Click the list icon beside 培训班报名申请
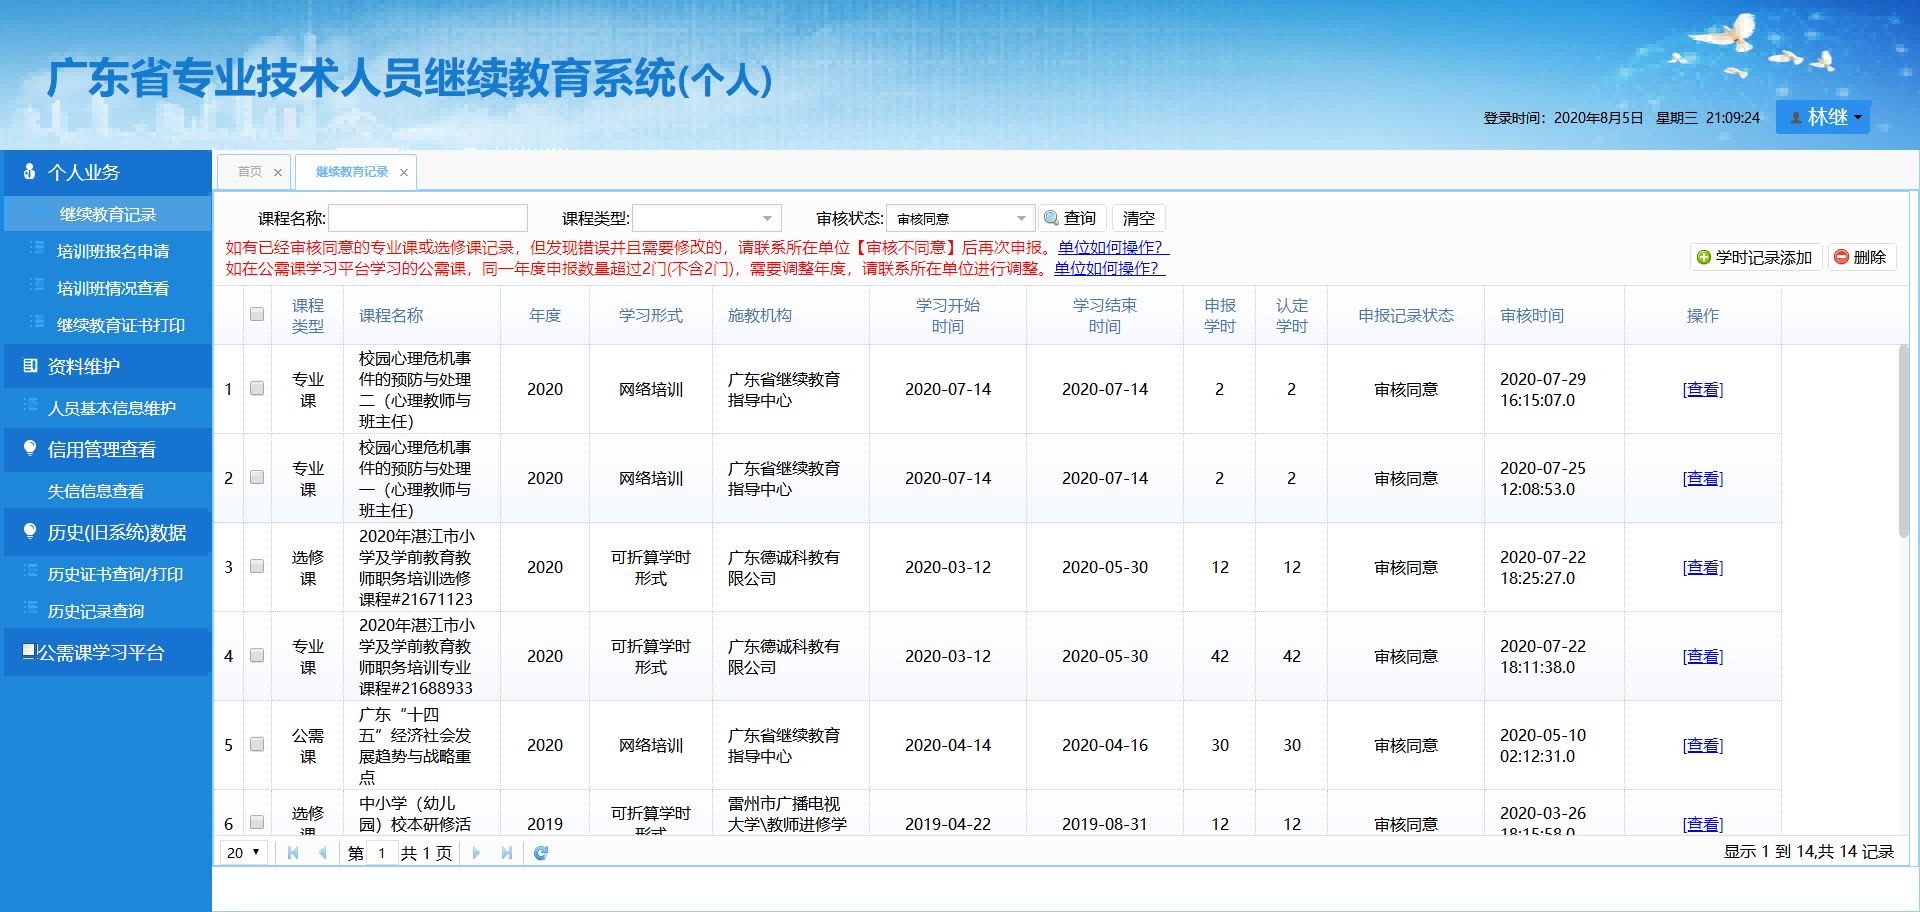The image size is (1920, 912). [x=37, y=248]
